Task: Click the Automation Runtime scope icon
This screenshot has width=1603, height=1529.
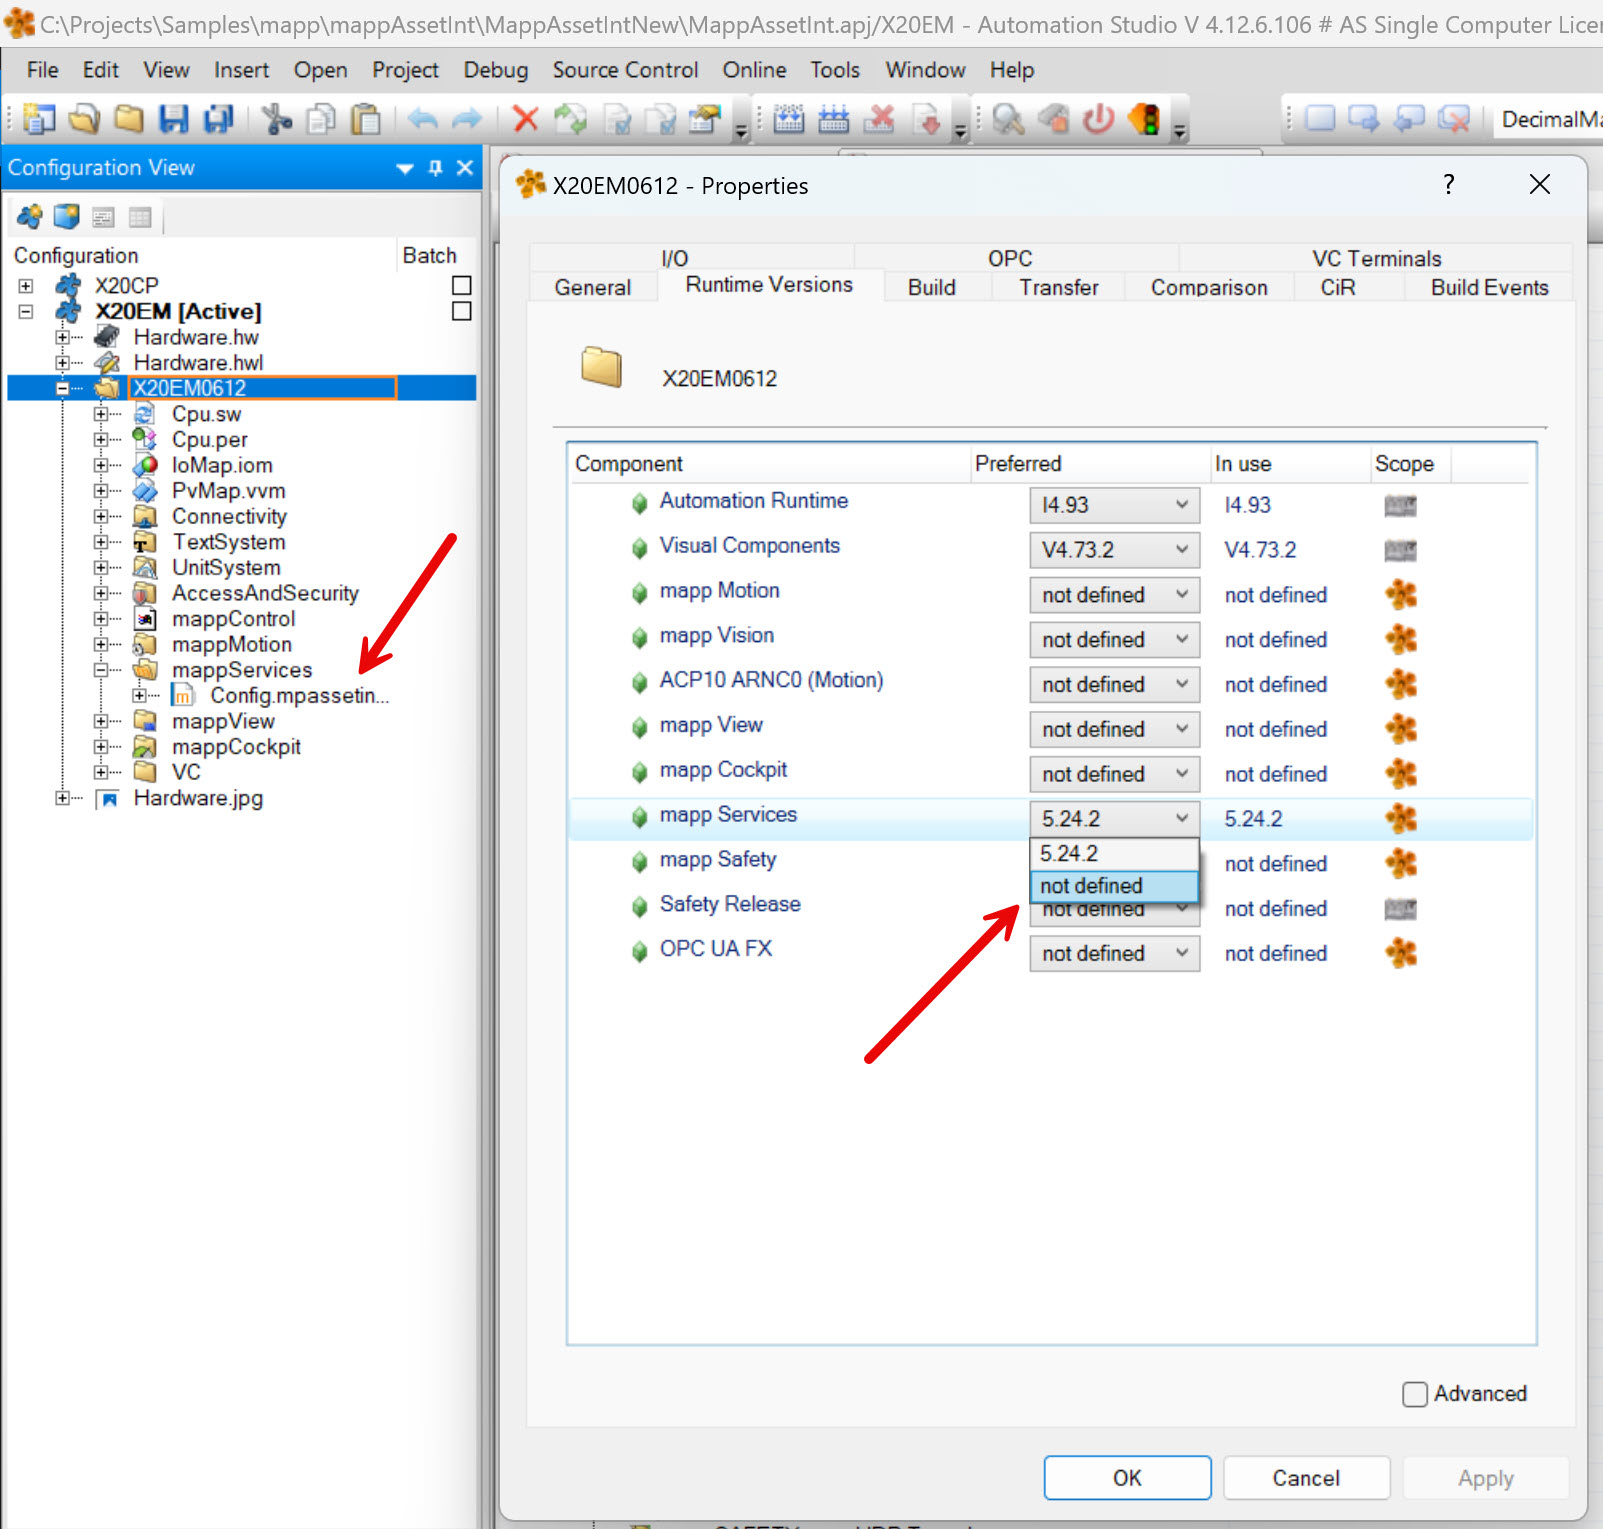Action: coord(1401,505)
